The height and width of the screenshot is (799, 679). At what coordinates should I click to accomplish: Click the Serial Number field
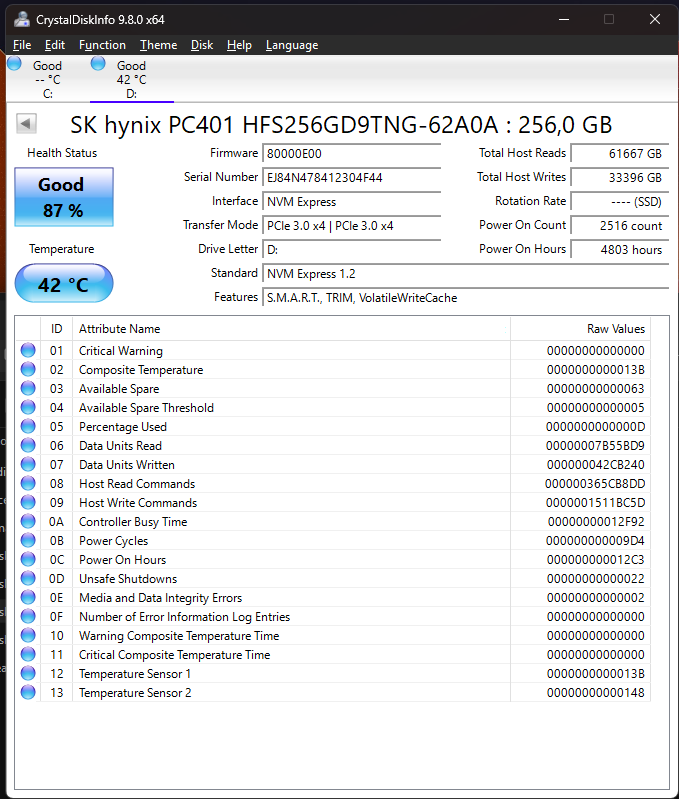(x=351, y=177)
